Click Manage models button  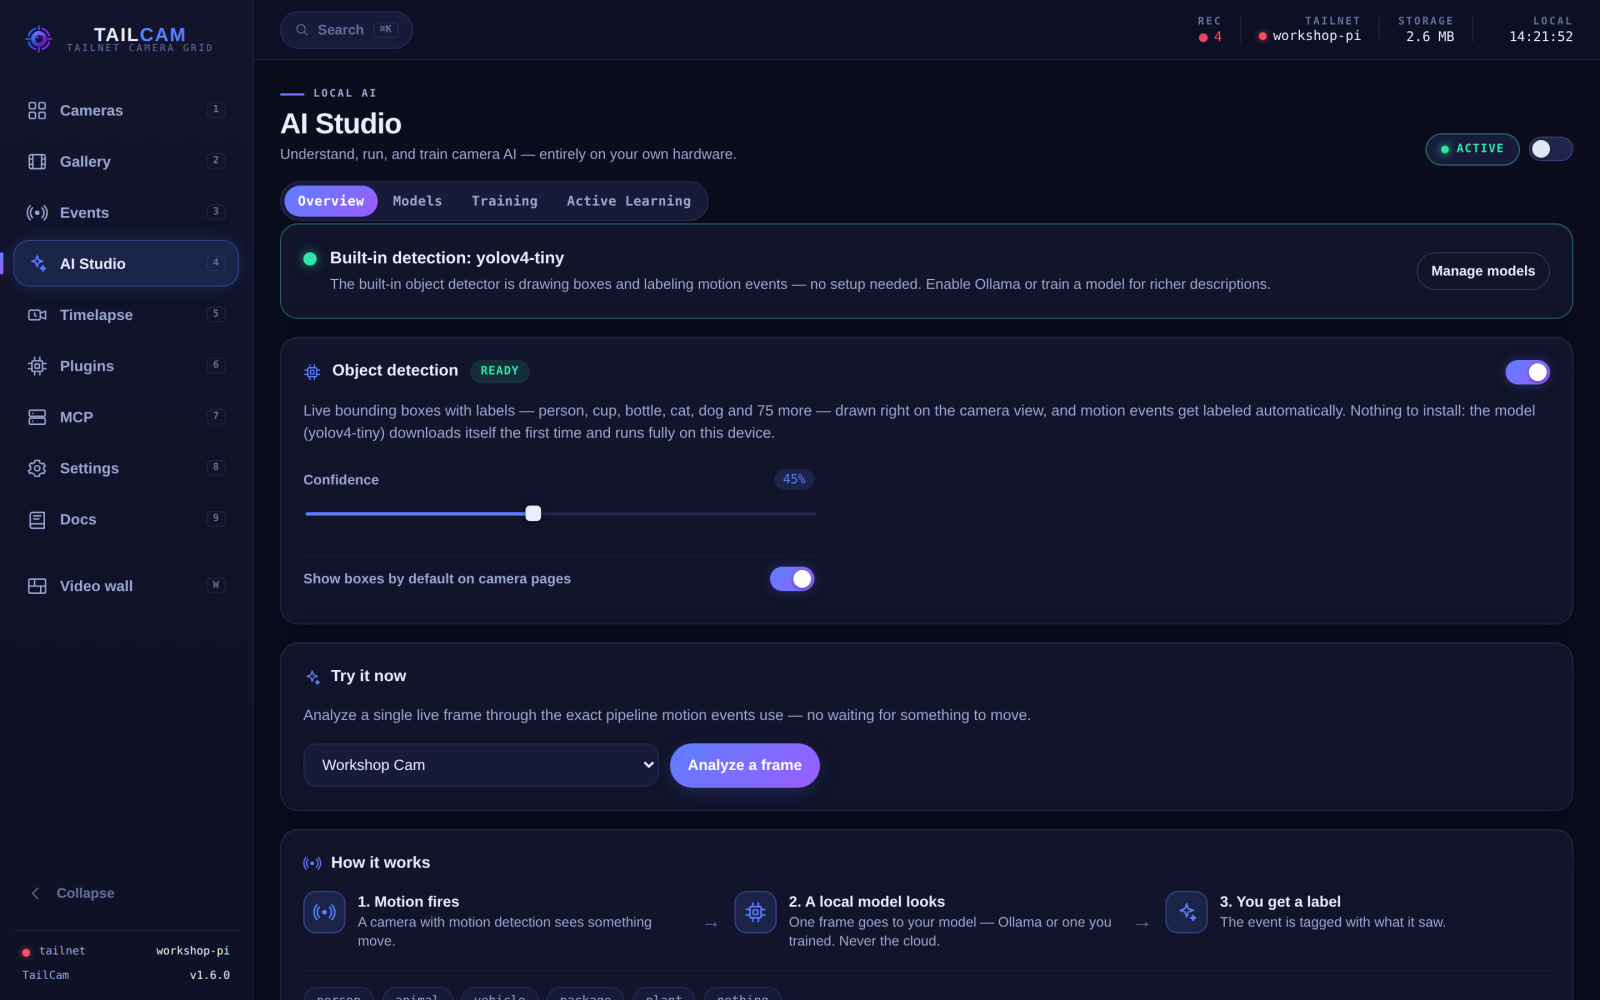(x=1483, y=271)
